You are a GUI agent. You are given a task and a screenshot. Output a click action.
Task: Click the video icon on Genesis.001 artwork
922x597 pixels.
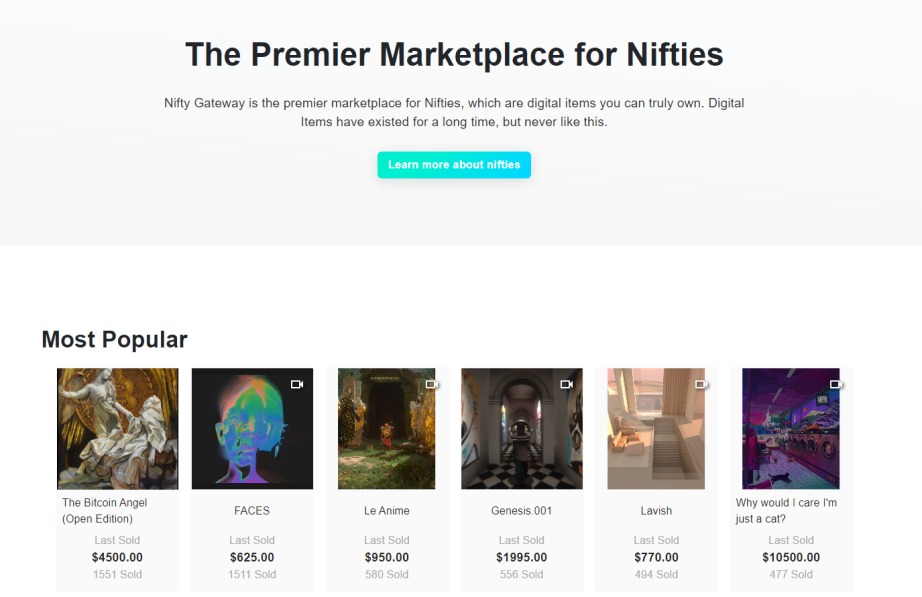pos(567,384)
